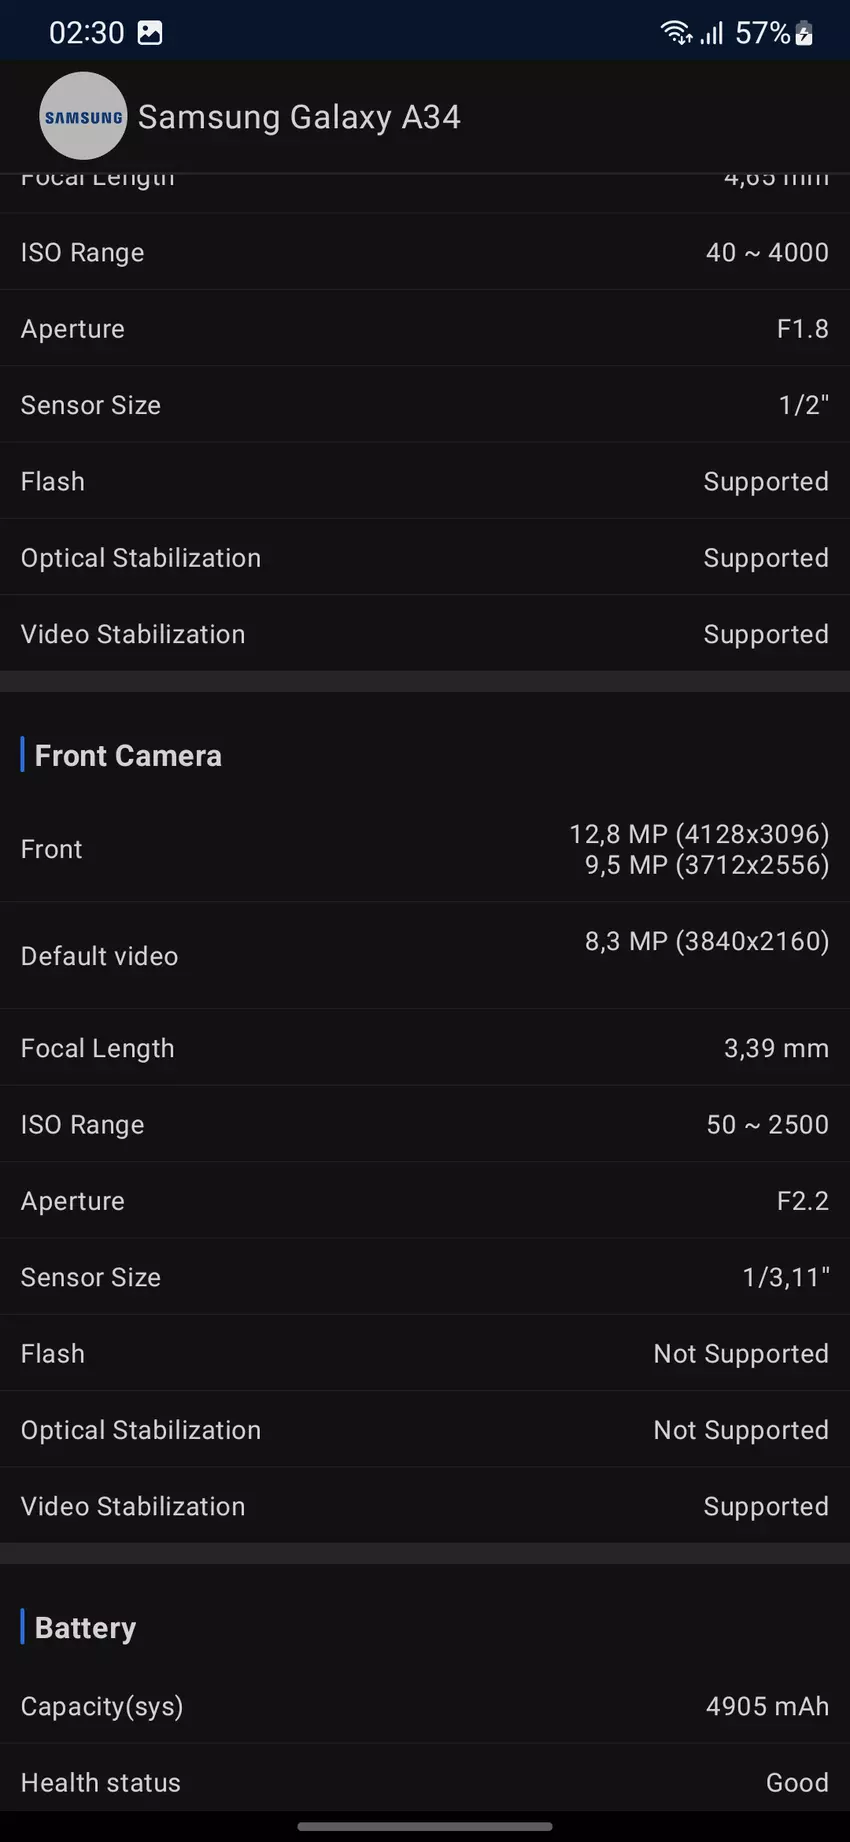
Task: Tap the Sensor Size 1/2" row
Action: pos(425,405)
